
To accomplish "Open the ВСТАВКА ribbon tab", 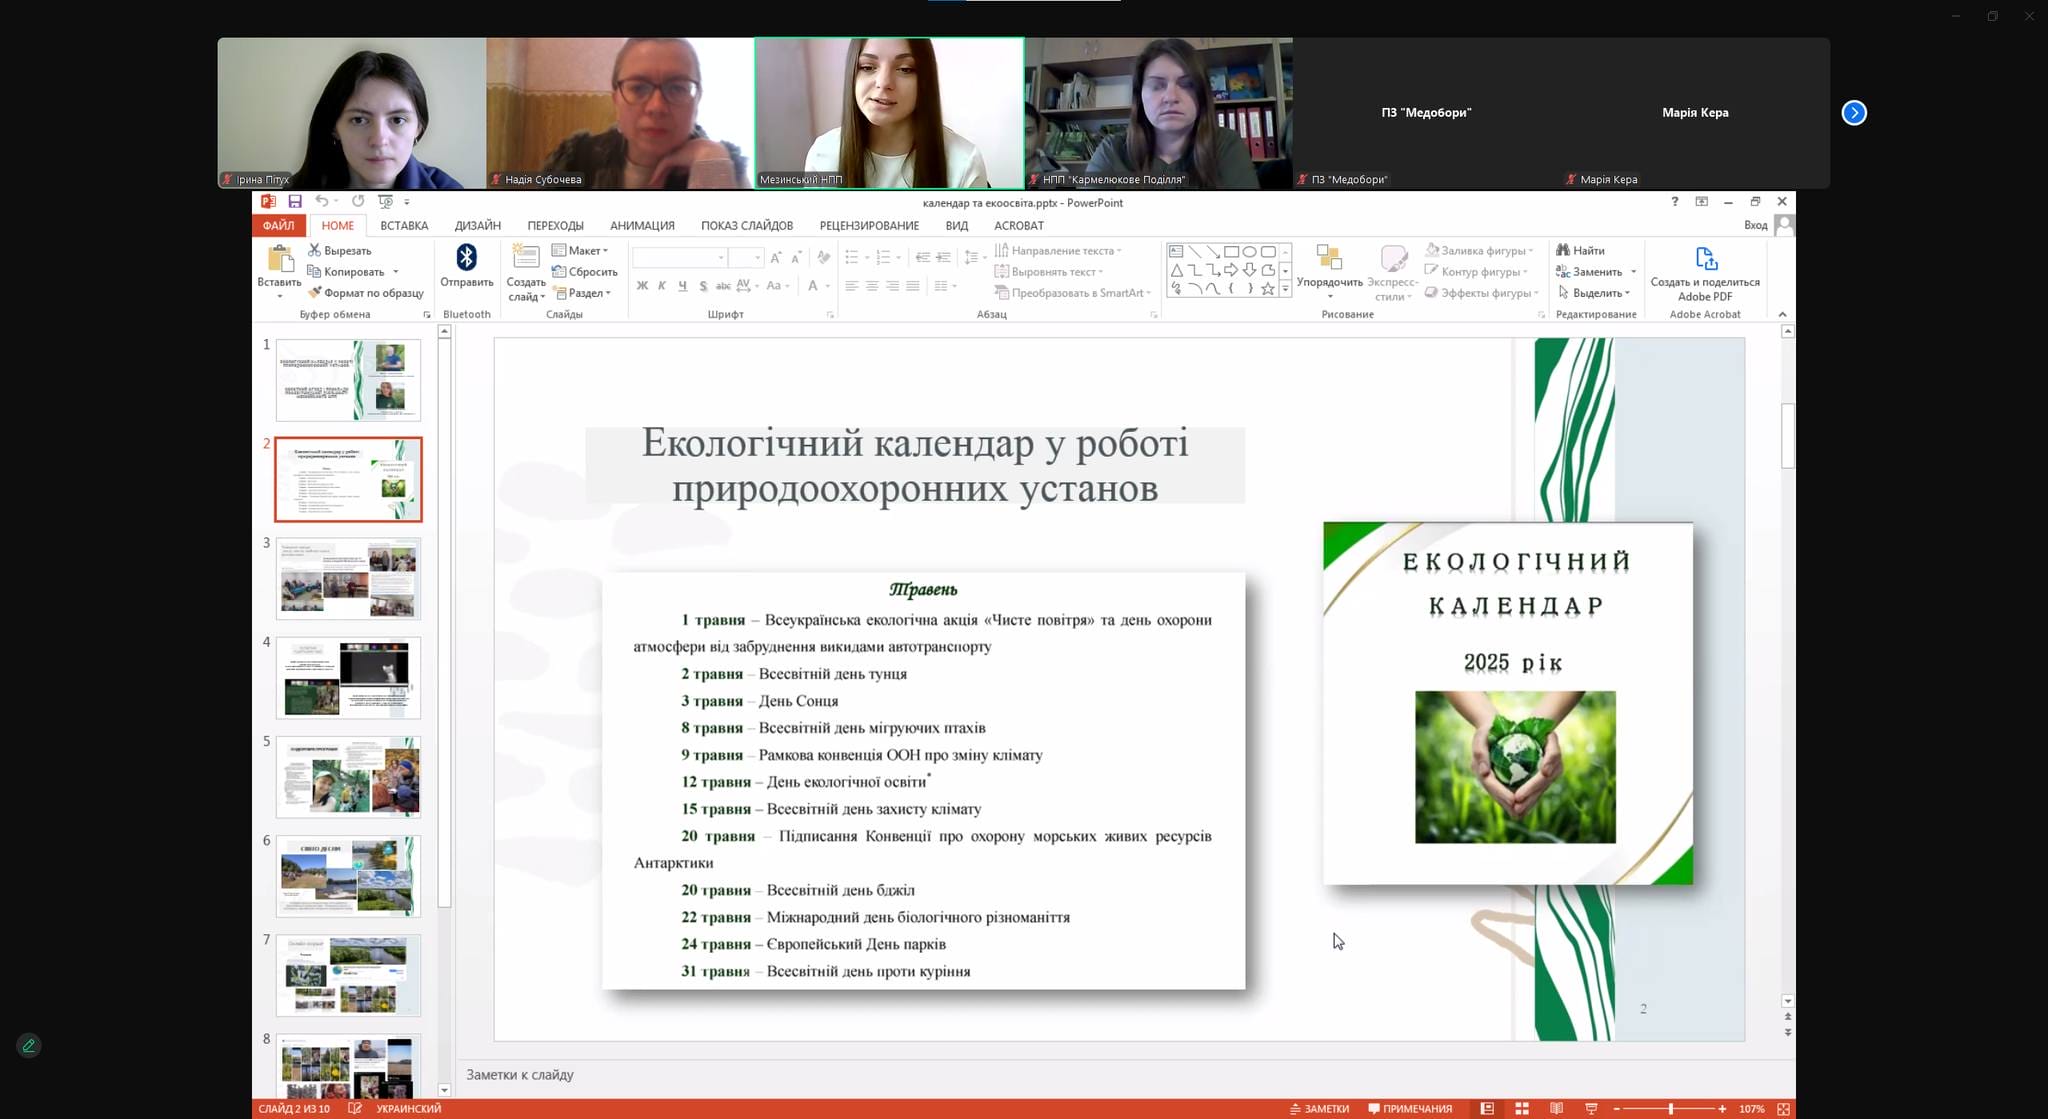I will (x=404, y=226).
